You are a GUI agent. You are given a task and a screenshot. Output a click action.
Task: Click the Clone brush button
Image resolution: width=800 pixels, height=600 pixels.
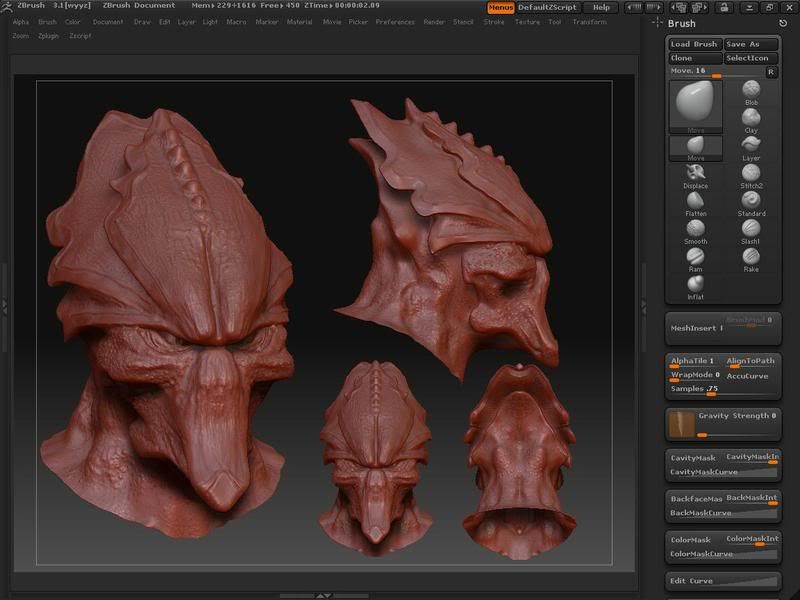(x=682, y=58)
